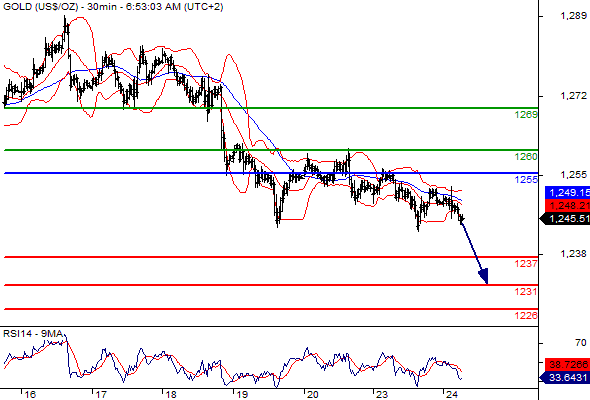Select the 1237 support level label
Viewport: 590px width, 400px height.
526,263
